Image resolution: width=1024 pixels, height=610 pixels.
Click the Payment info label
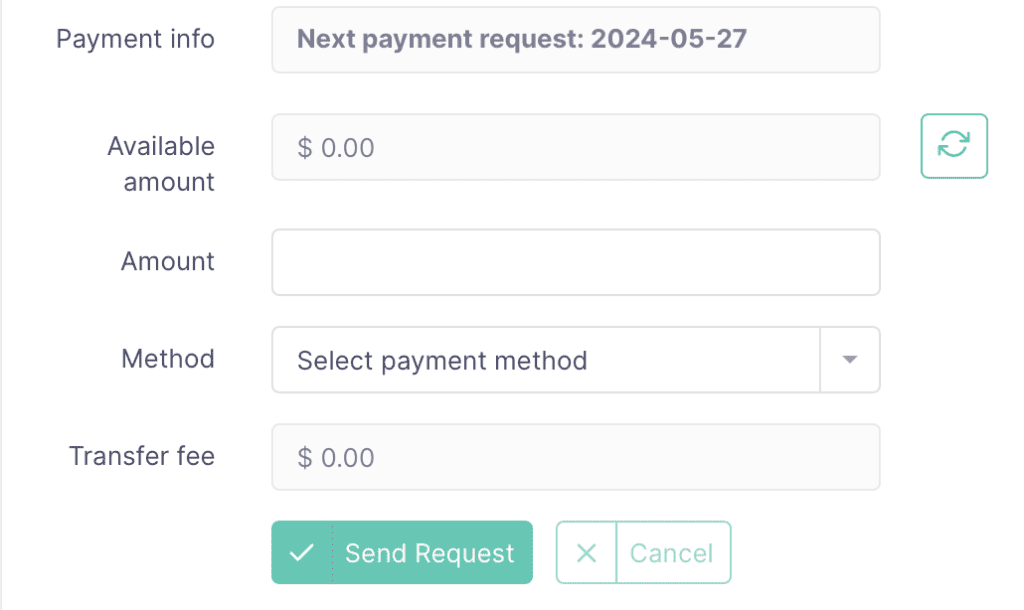[135, 39]
